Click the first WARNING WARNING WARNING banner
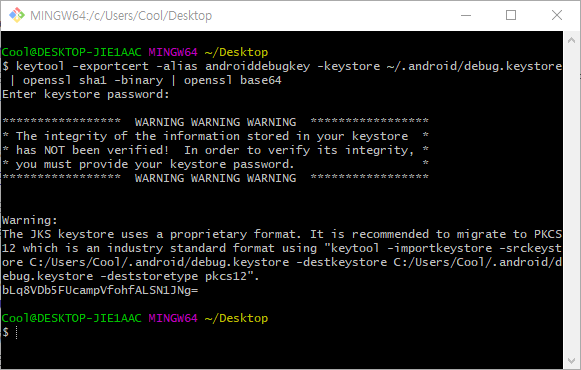This screenshot has width=581, height=370. pyautogui.click(x=215, y=122)
